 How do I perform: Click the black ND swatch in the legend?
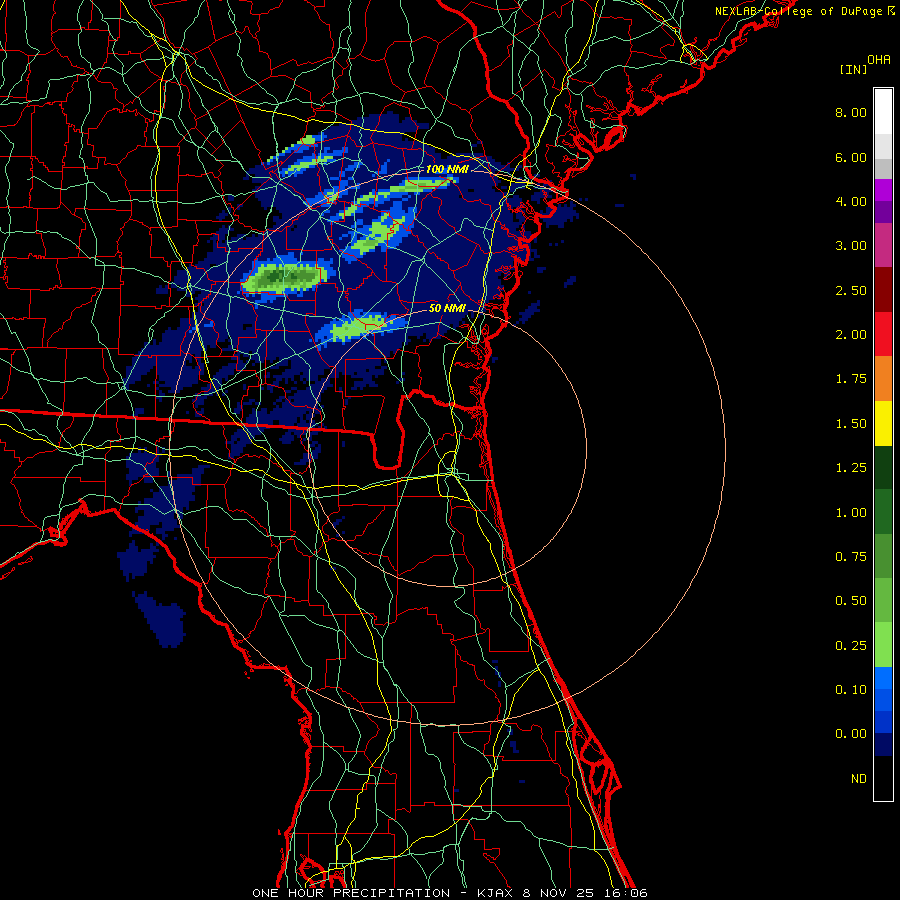883,778
